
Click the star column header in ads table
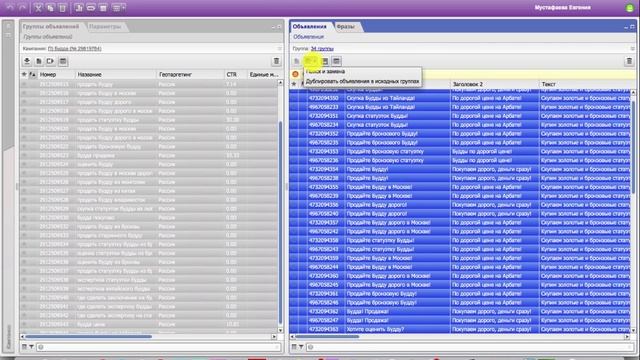pyautogui.click(x=294, y=84)
